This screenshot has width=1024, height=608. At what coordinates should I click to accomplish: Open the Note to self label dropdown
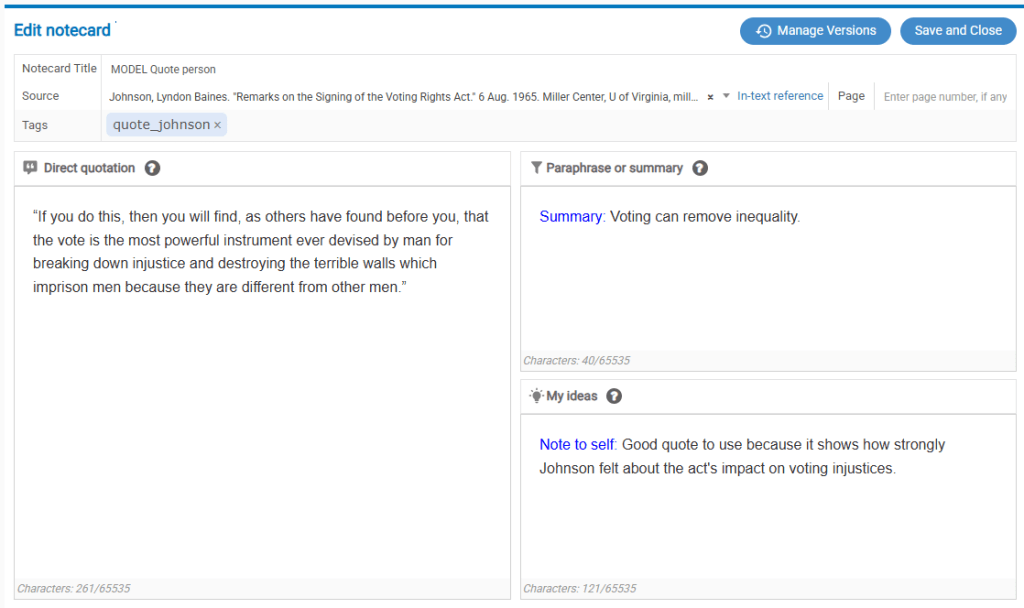tap(576, 444)
